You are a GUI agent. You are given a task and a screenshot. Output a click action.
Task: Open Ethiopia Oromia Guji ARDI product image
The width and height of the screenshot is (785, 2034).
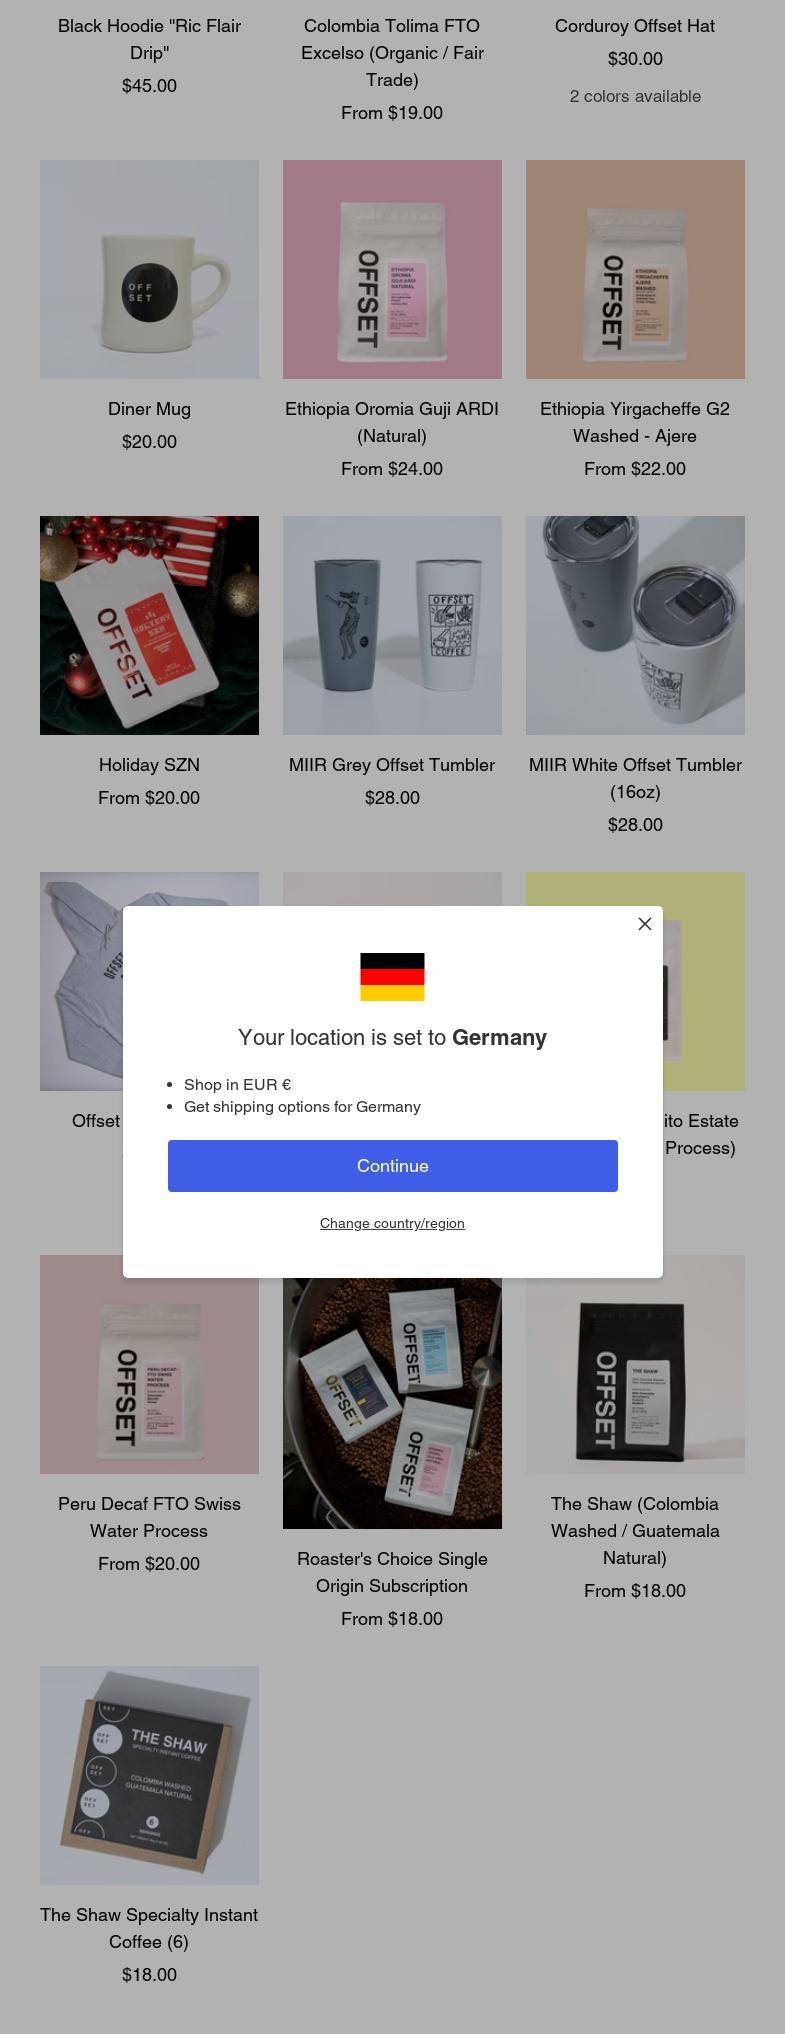[x=392, y=269]
